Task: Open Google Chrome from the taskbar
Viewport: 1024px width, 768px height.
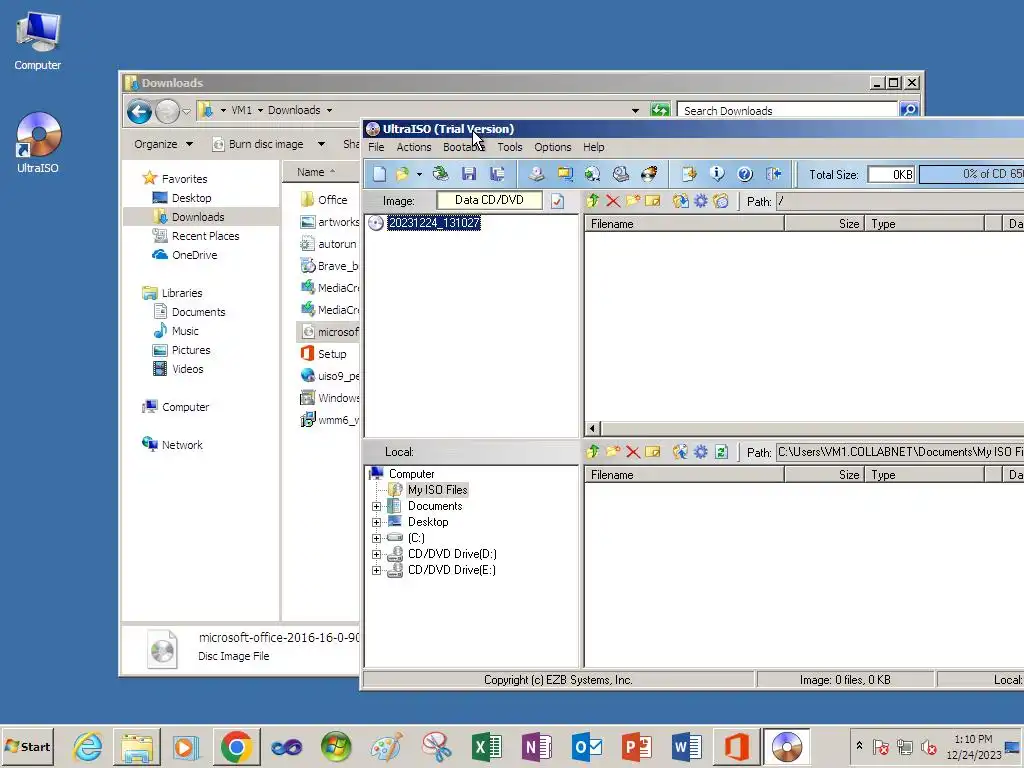Action: 236,746
